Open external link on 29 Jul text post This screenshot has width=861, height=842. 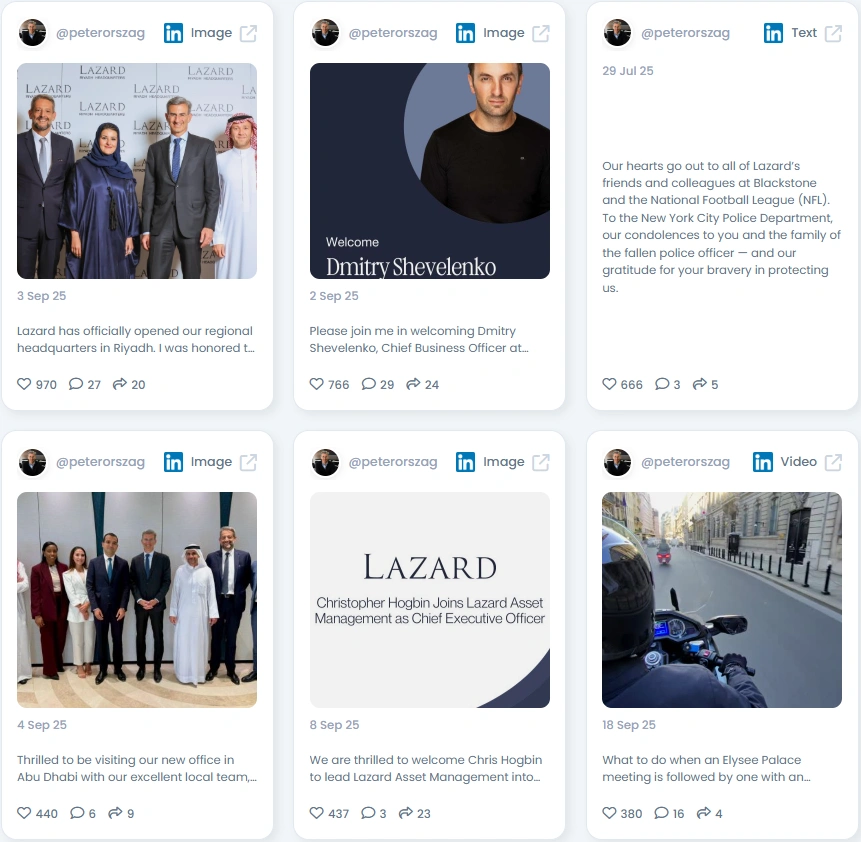pos(833,34)
